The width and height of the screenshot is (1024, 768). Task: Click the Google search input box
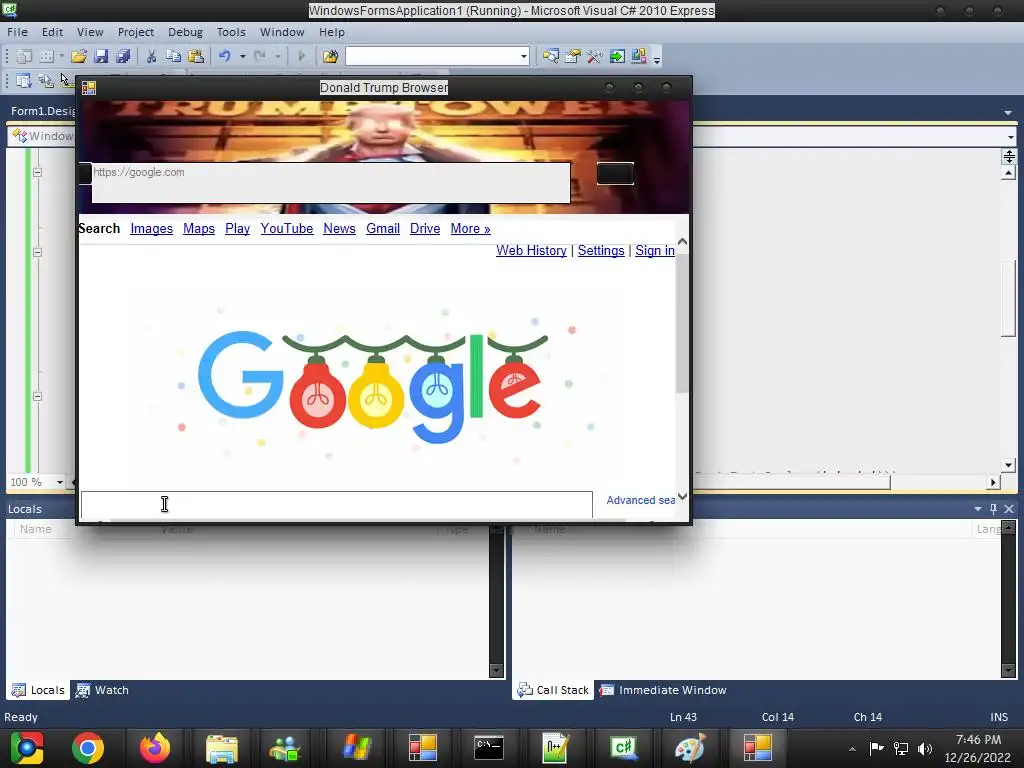point(336,504)
